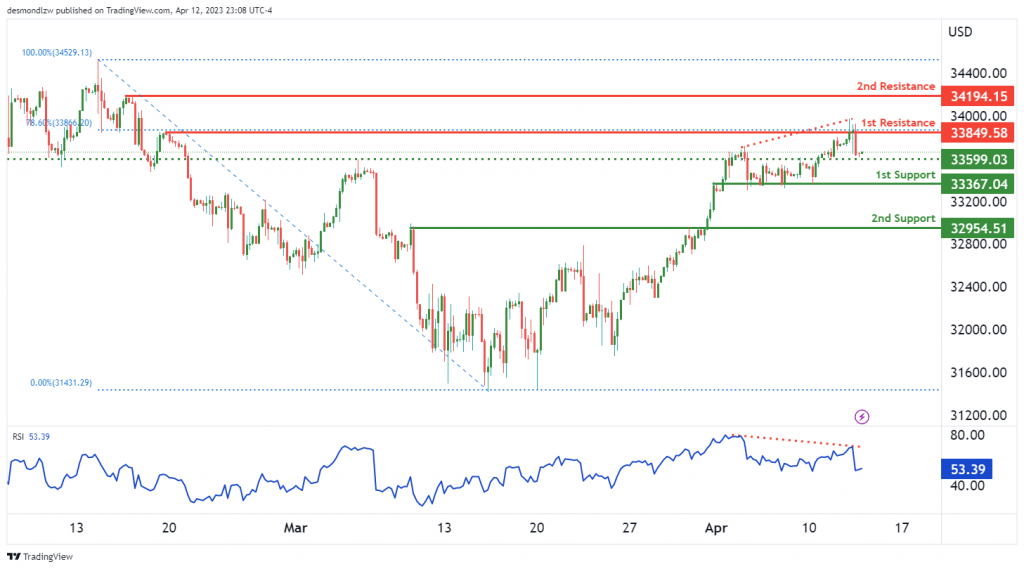Click the TradingView logo at bottom left
Viewport: 1024px width, 569px height.
click(x=14, y=557)
